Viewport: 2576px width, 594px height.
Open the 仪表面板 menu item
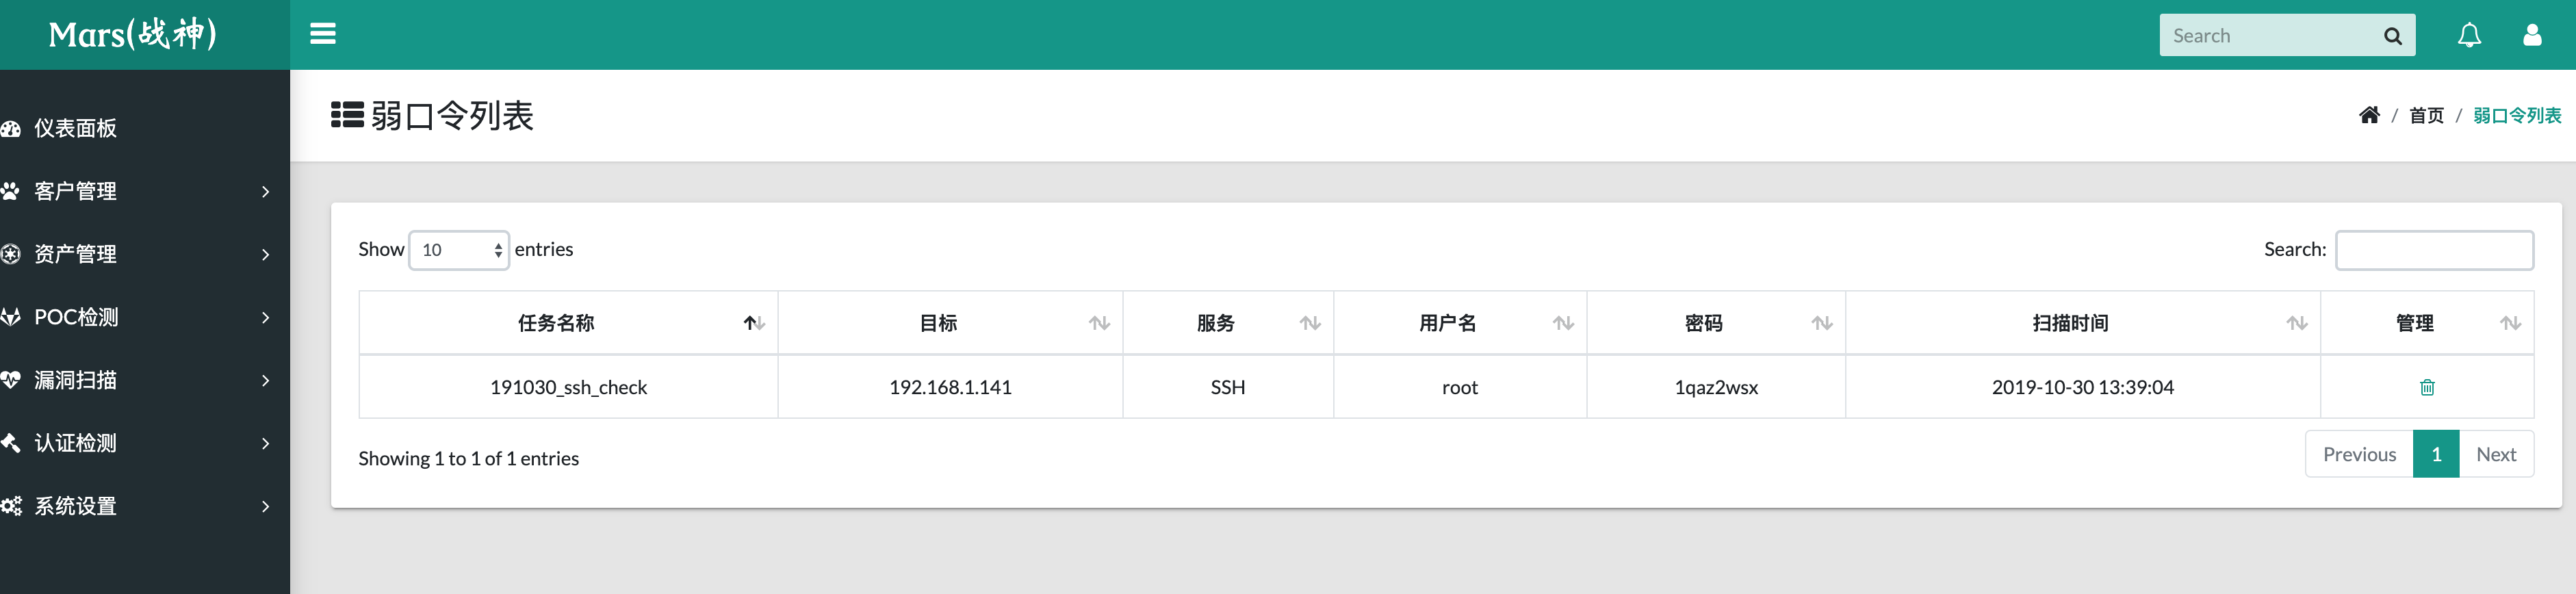pos(145,128)
